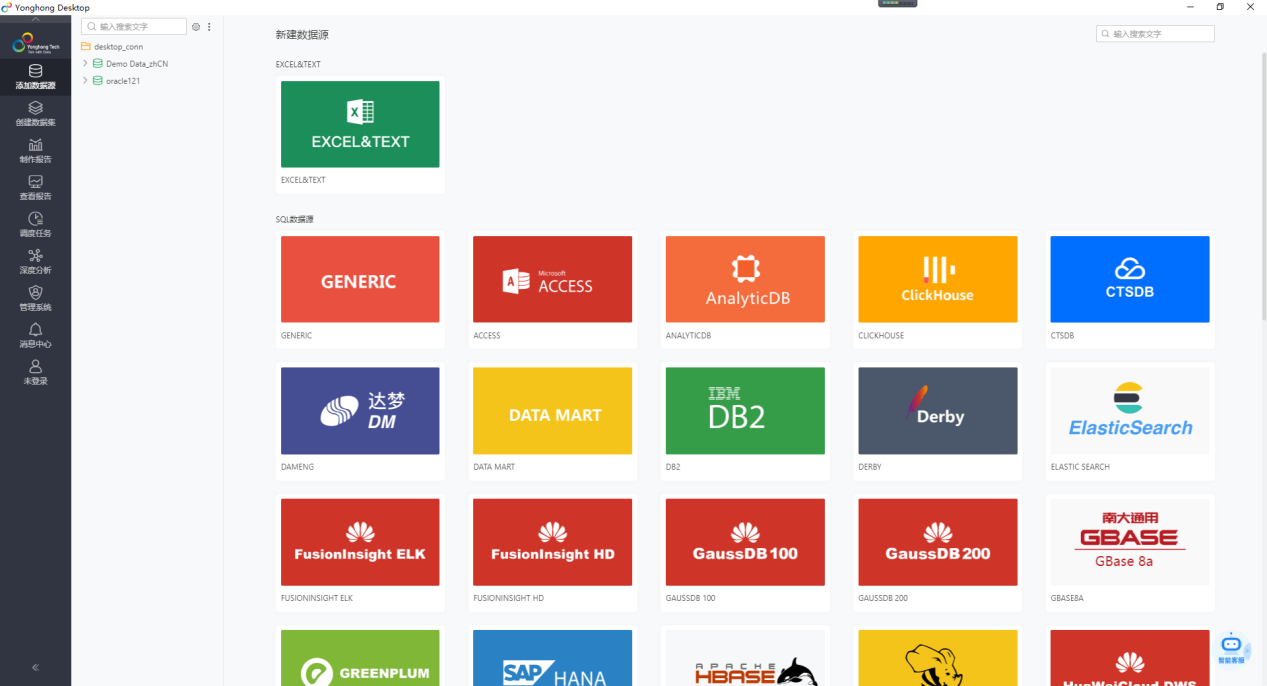Viewport: 1267px width, 686px height.
Task: Select oracle121 in the connection tree
Action: (x=116, y=81)
